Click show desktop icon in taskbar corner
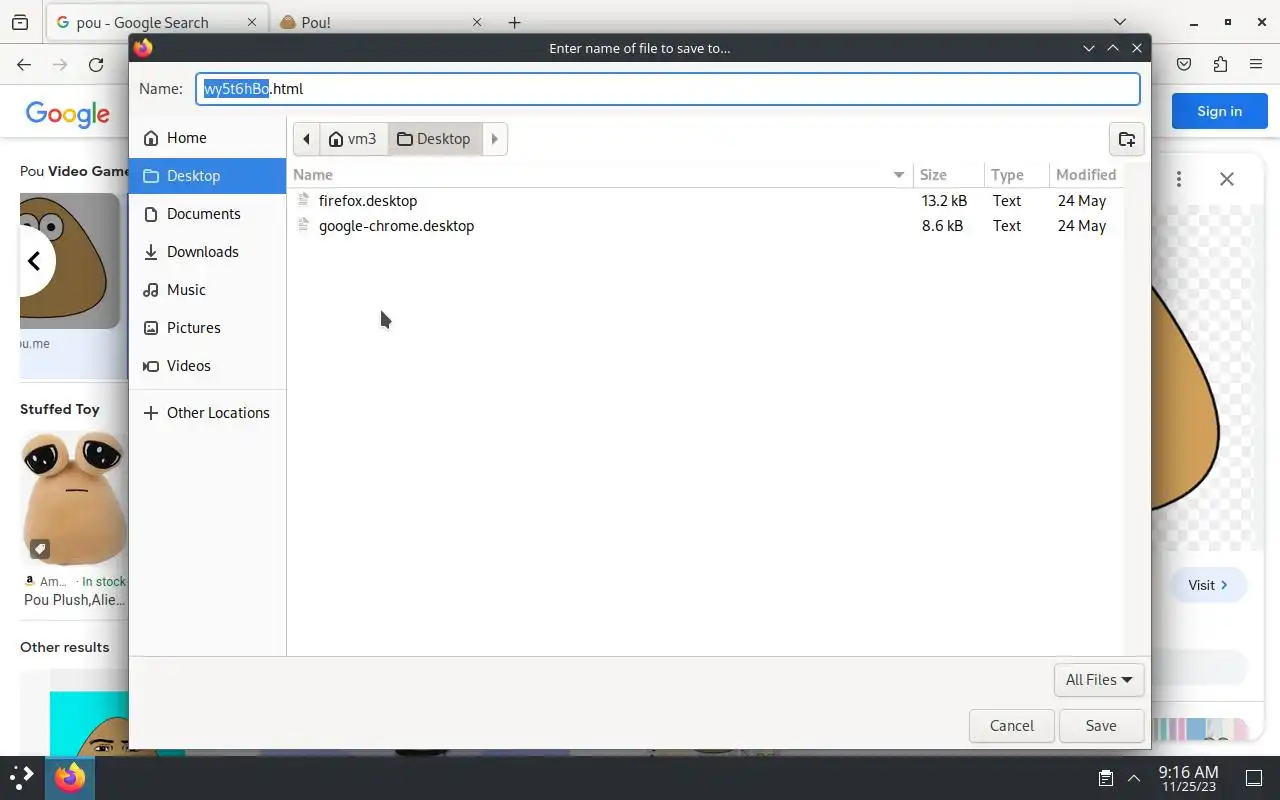Screen dimensions: 1280x800 point(1254,778)
